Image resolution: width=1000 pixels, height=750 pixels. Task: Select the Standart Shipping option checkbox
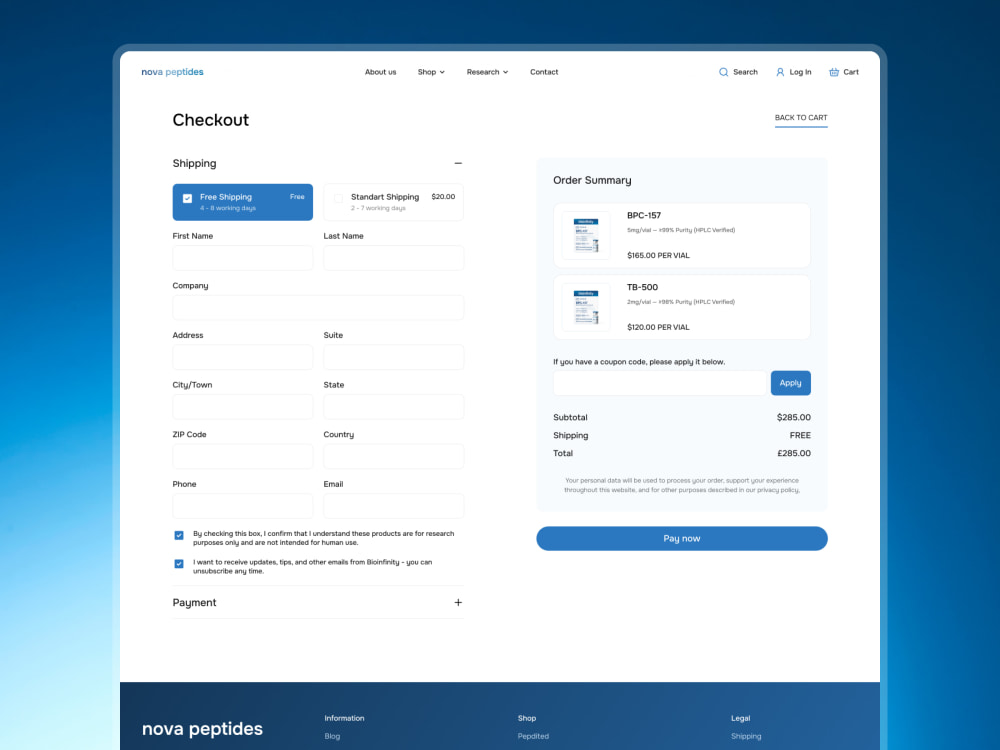click(339, 198)
